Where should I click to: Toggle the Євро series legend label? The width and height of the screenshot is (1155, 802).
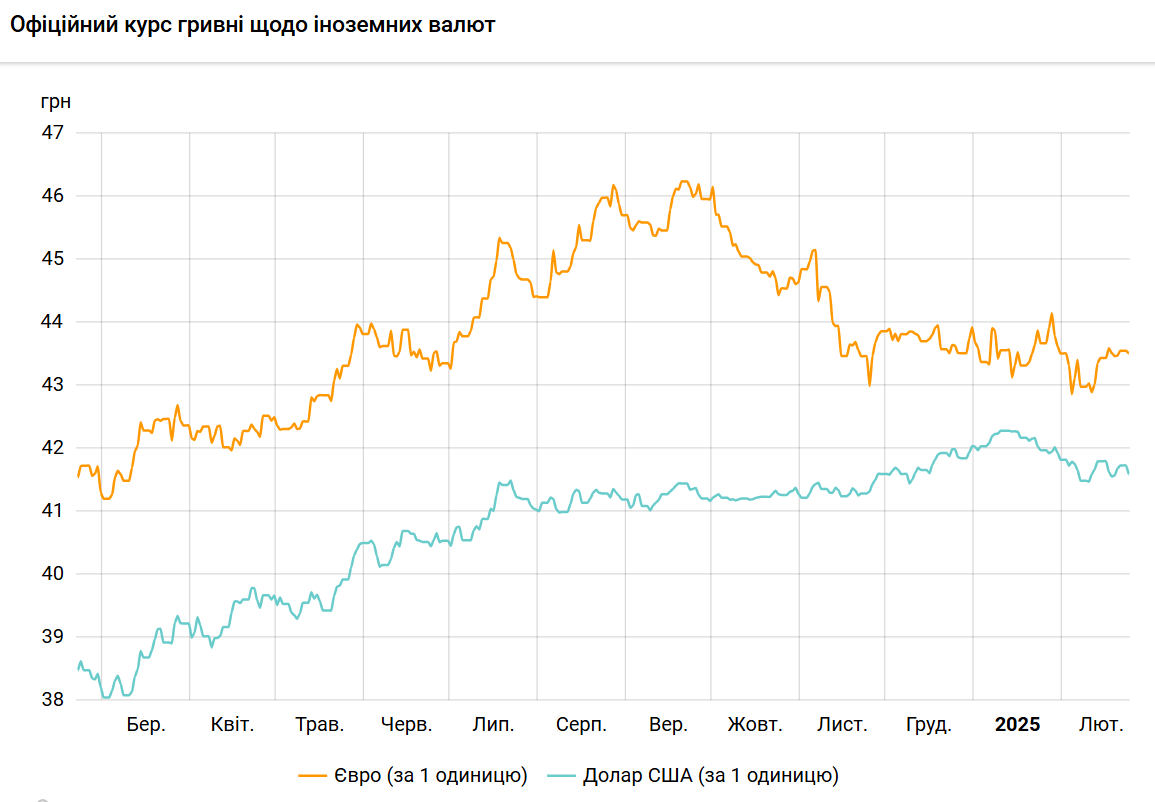(x=431, y=775)
